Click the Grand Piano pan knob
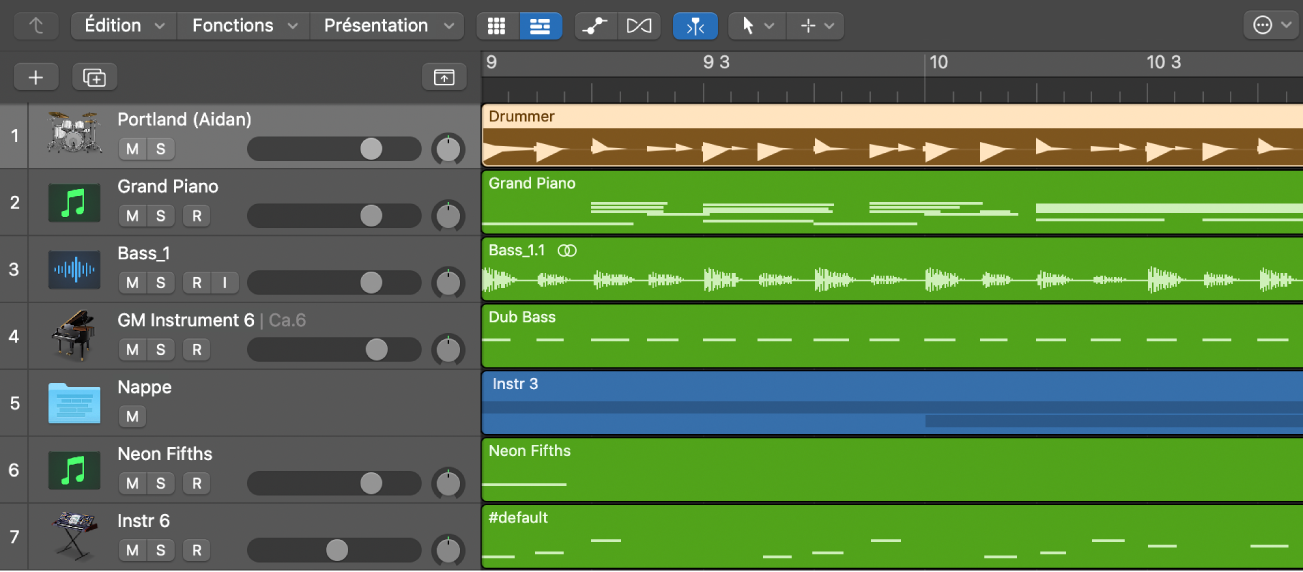 448,217
